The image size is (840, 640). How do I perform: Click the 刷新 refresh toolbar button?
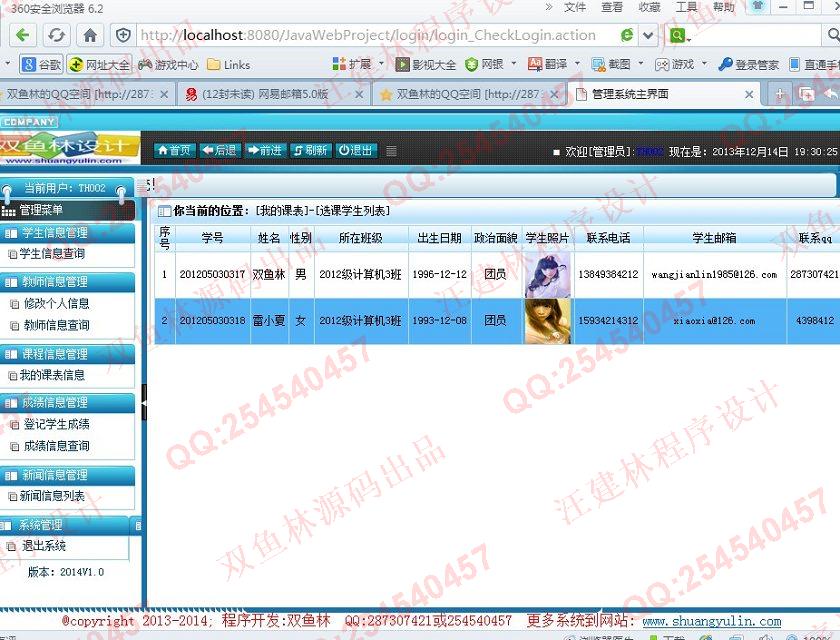[311, 150]
